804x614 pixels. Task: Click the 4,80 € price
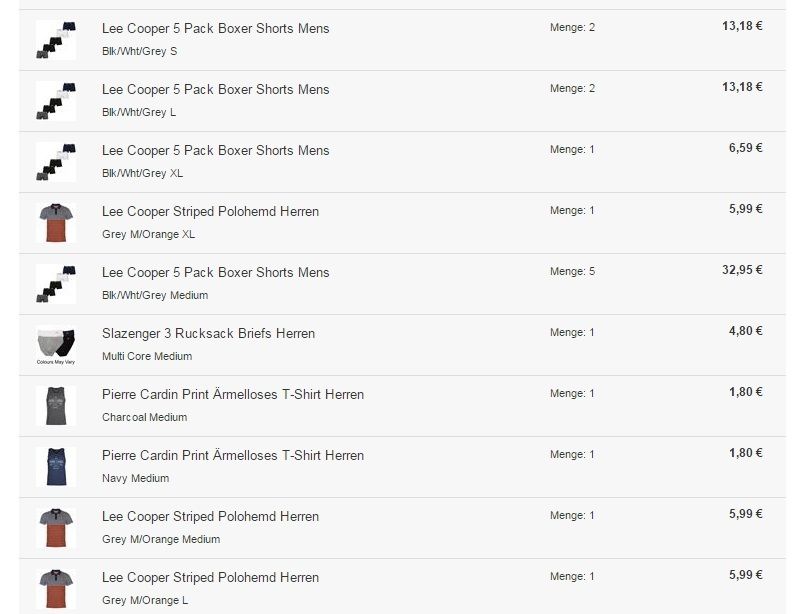[745, 331]
